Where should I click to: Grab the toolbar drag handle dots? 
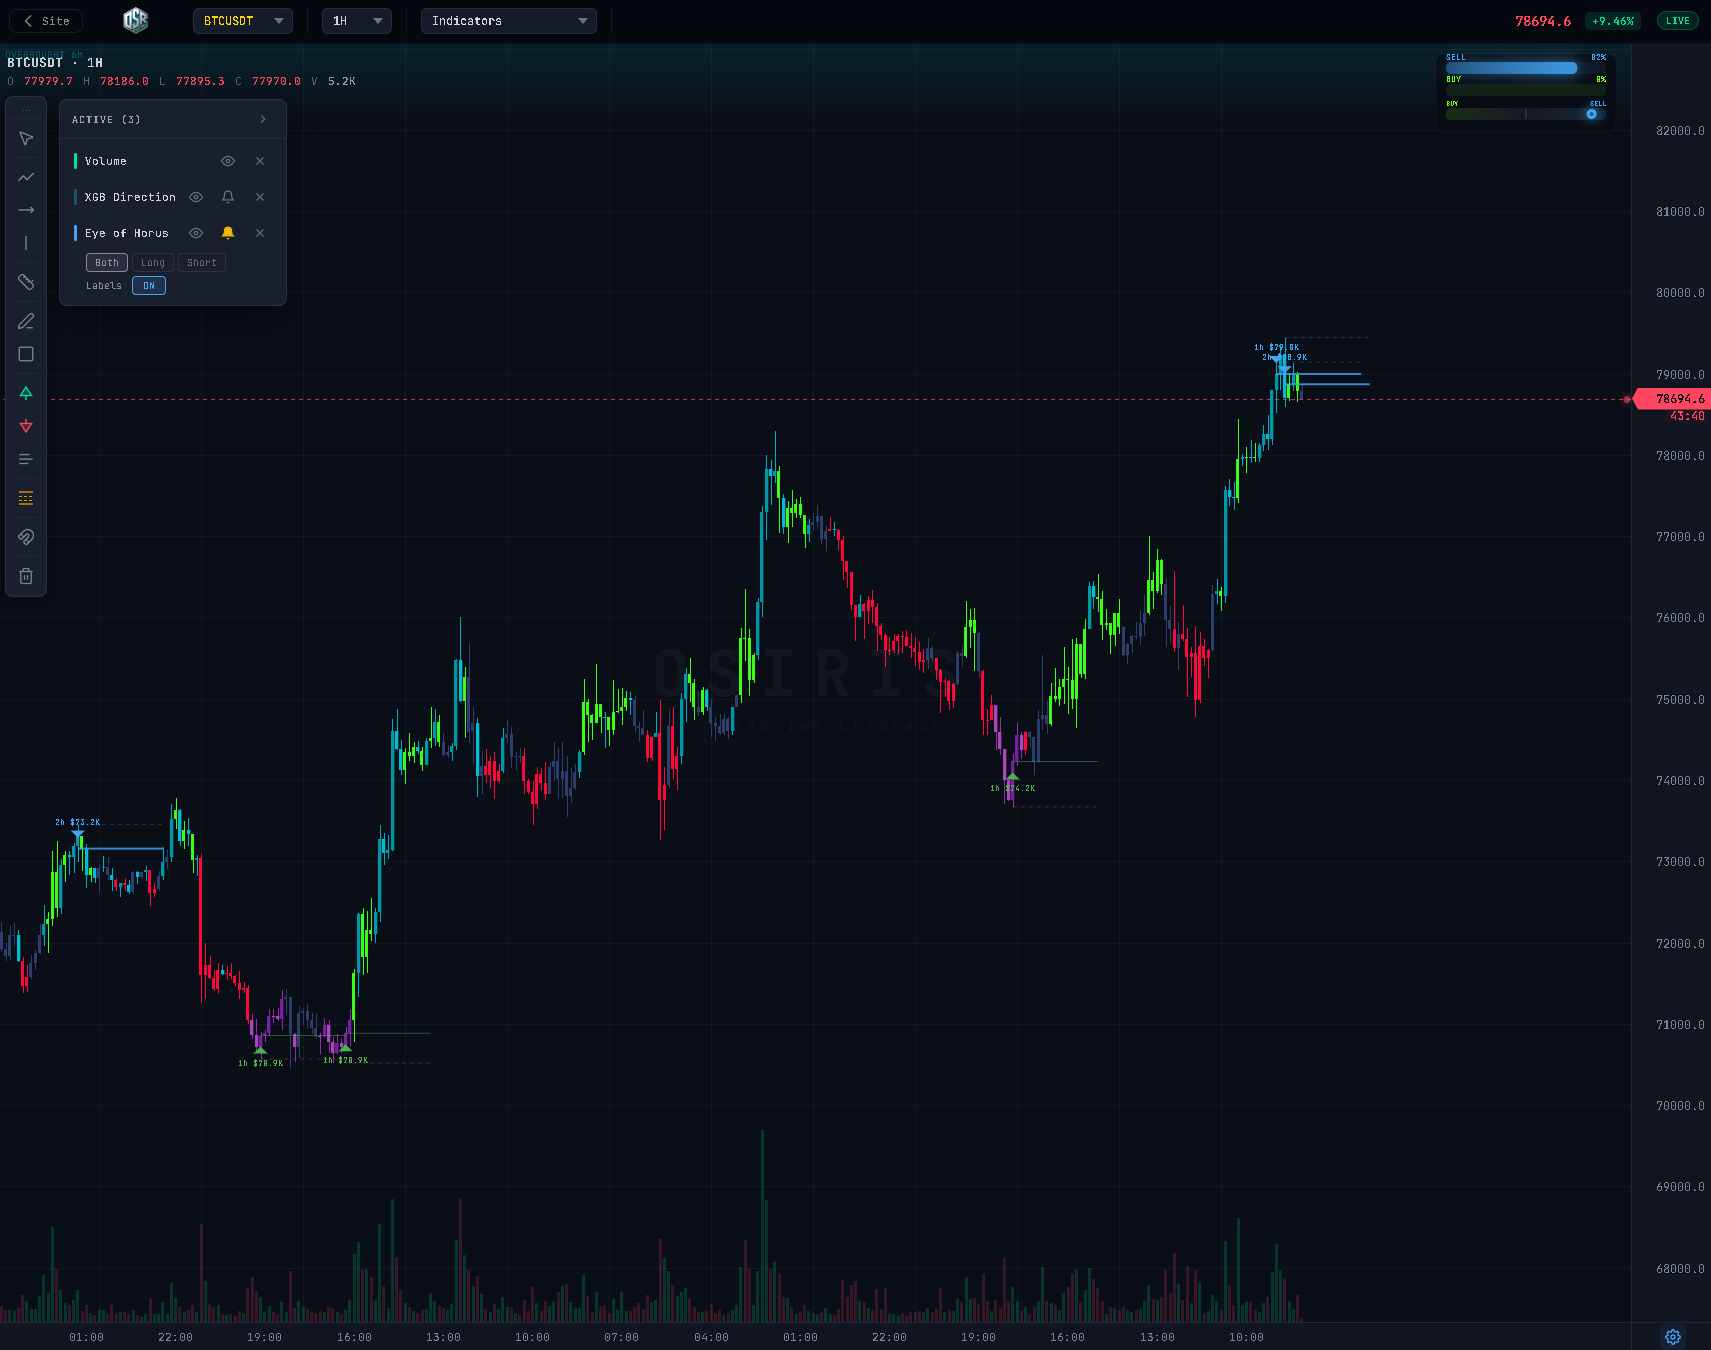click(x=26, y=109)
